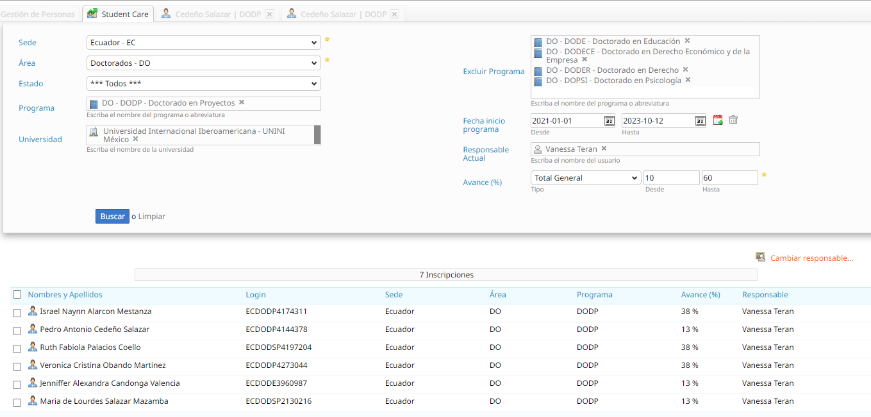The height and width of the screenshot is (417, 871).
Task: Select Ruth Fabiola Palacios Coello row checkbox
Action: coord(17,348)
